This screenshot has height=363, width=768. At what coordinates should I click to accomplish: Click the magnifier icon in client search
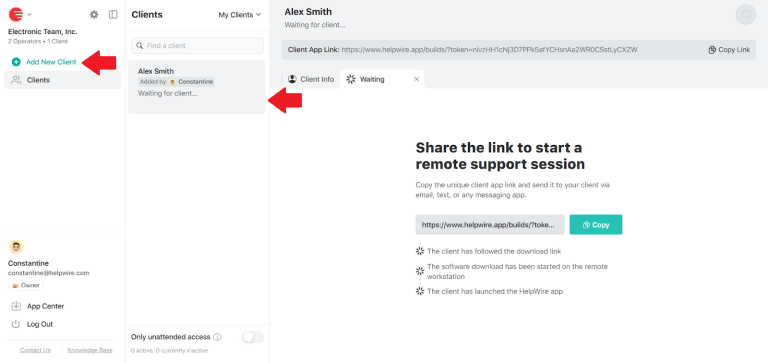[x=140, y=46]
